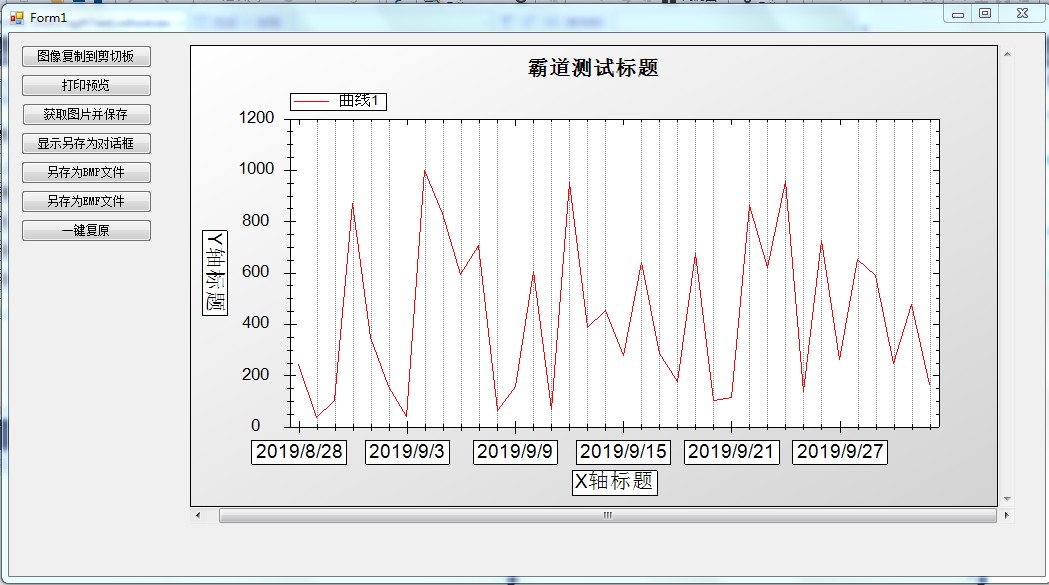Save chart as BMP with "另存为BMP文件"
The image size is (1049, 585).
coord(85,172)
